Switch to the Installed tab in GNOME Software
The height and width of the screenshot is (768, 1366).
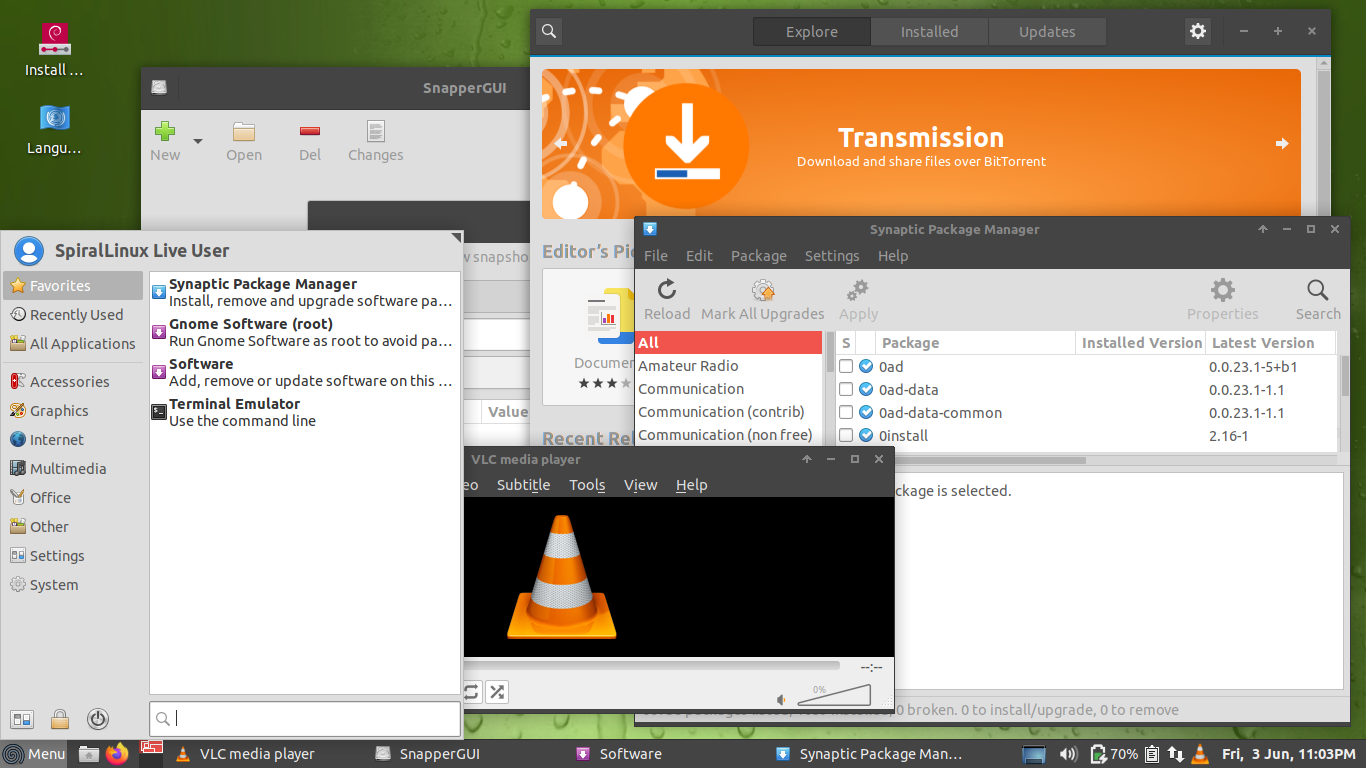[928, 31]
